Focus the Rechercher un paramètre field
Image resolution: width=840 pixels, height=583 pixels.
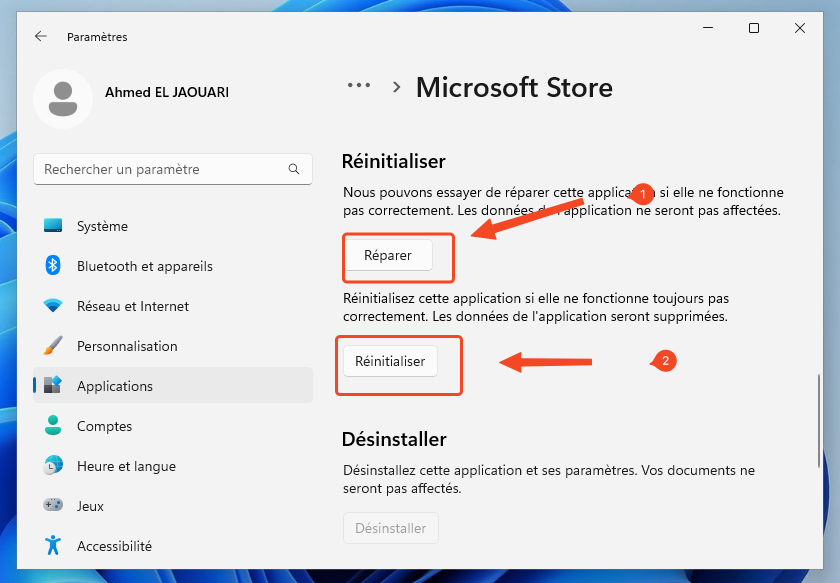pyautogui.click(x=160, y=170)
